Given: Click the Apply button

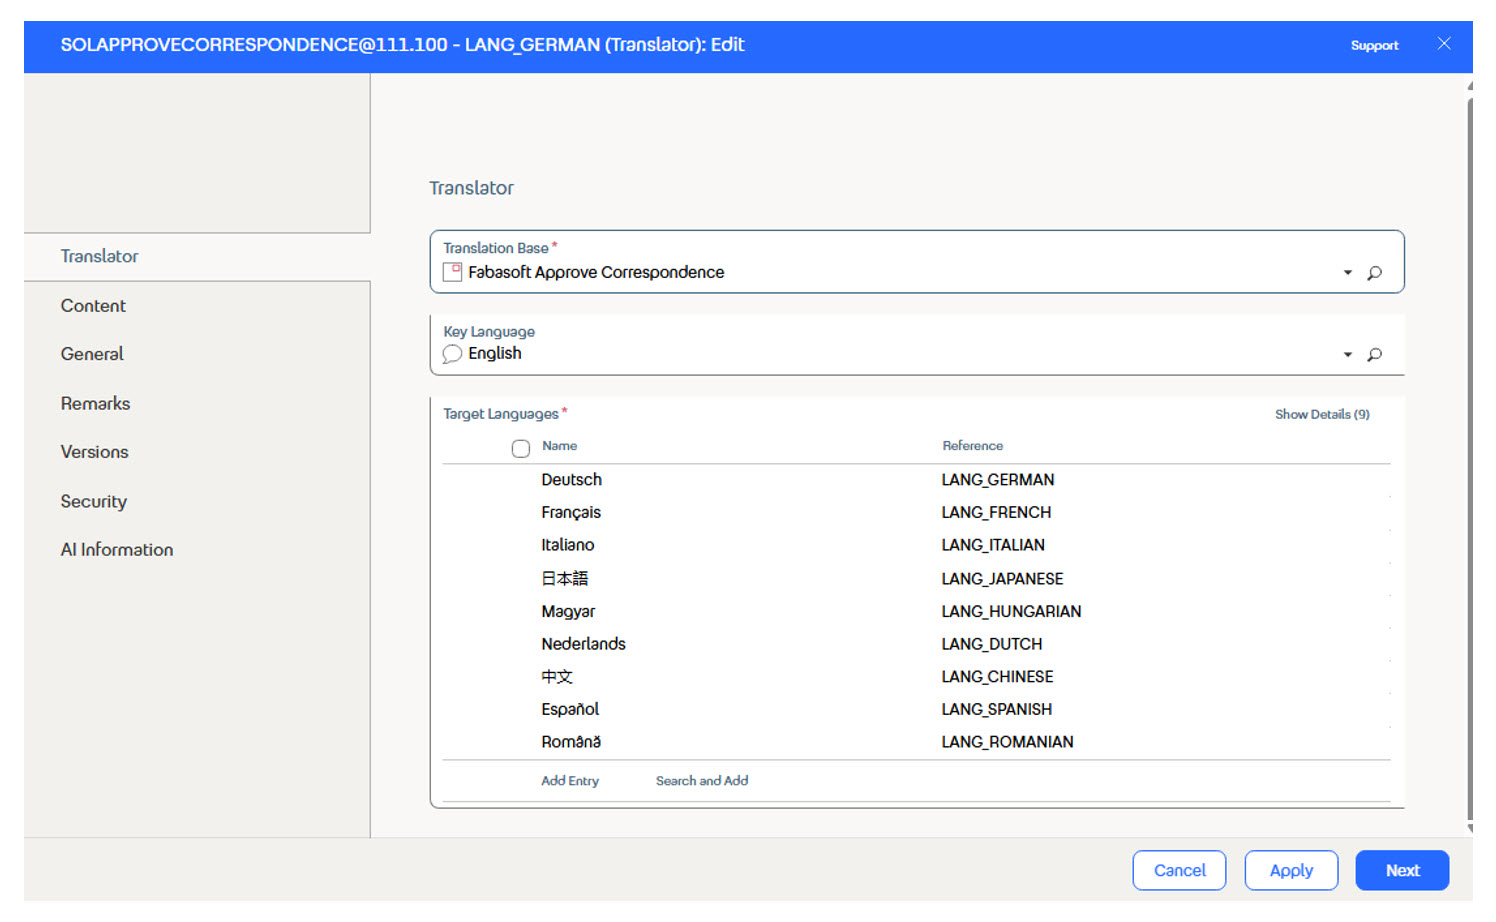Looking at the screenshot, I should pos(1291,870).
